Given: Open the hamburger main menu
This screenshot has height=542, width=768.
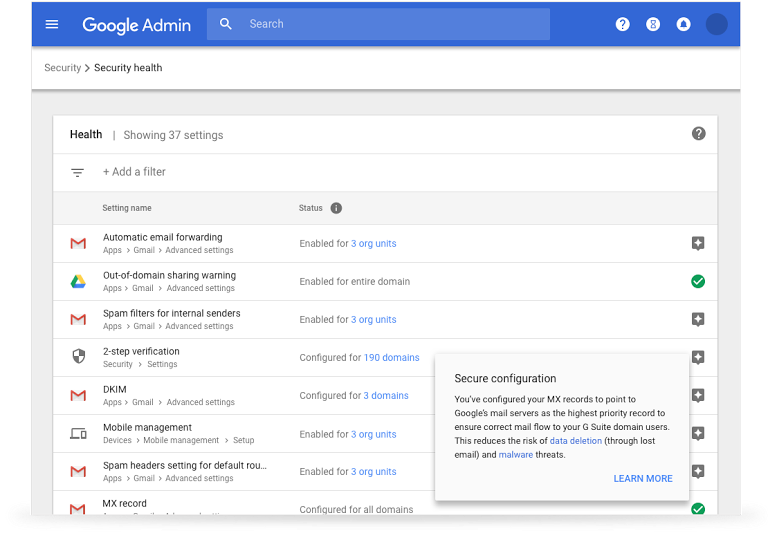Looking at the screenshot, I should (52, 24).
